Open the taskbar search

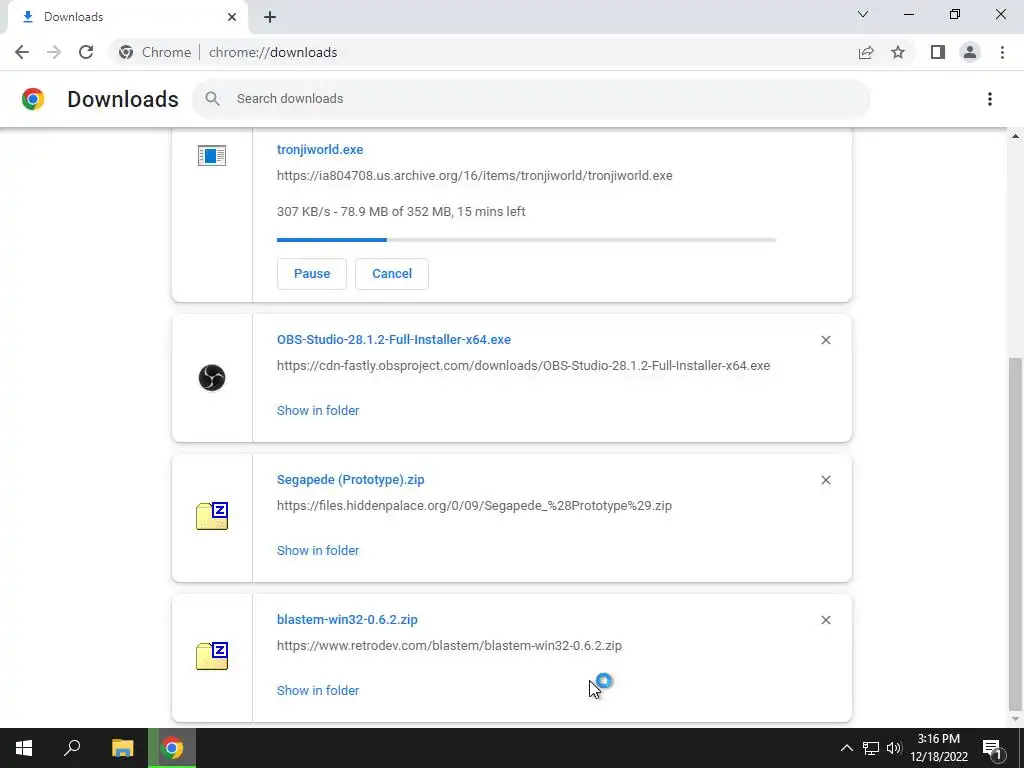coord(72,748)
